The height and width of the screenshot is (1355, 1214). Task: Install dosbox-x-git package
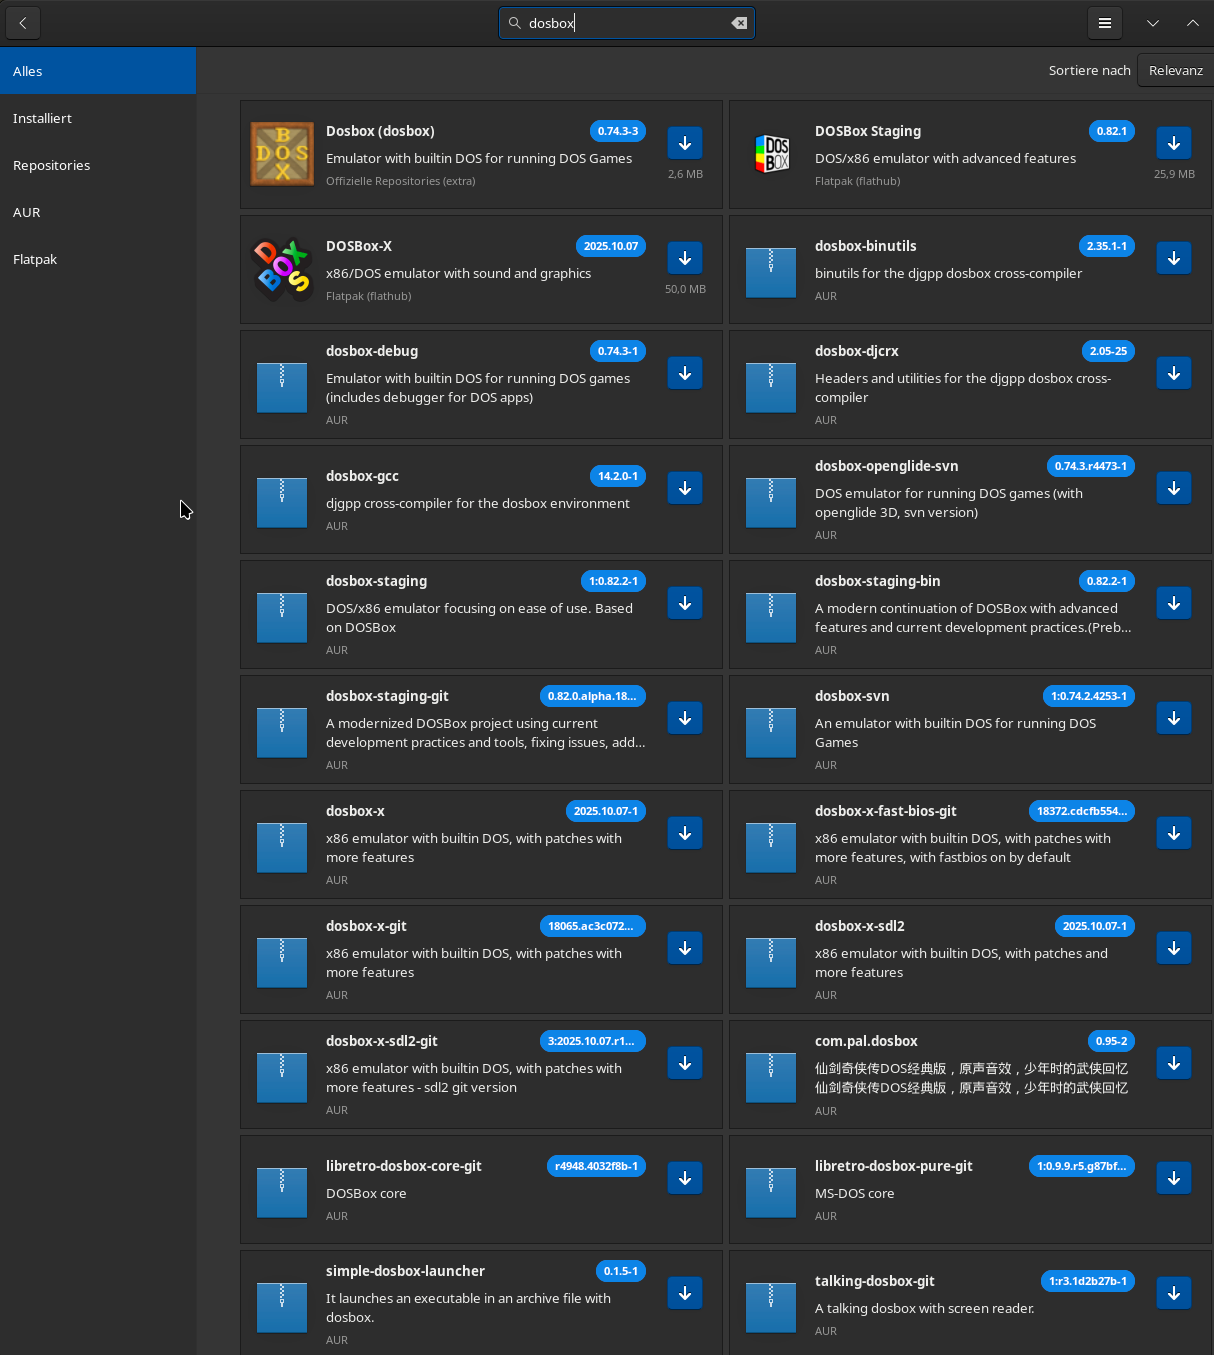pos(685,948)
